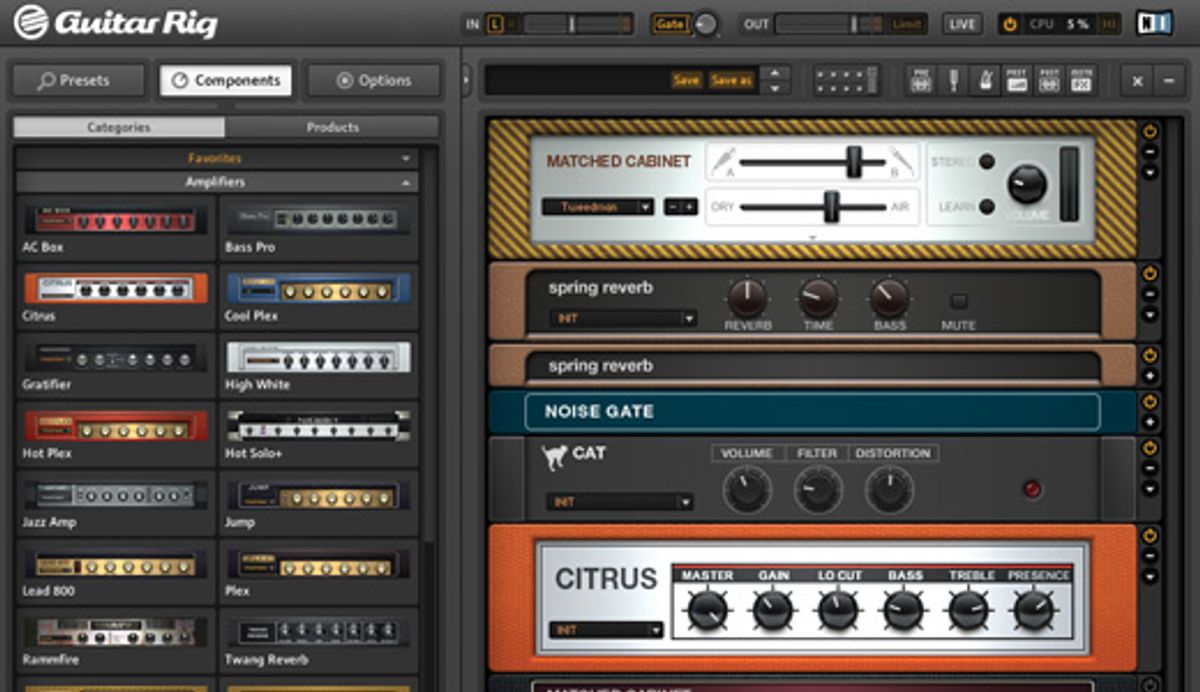Select the Hot Solo+ amplifier thumbnail
Viewport: 1200px width, 692px height.
tap(318, 426)
